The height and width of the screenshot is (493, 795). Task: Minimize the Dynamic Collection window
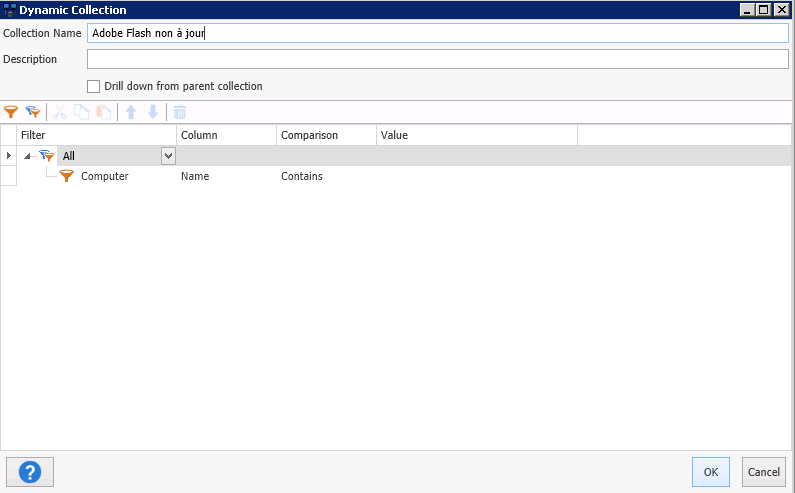(x=747, y=10)
